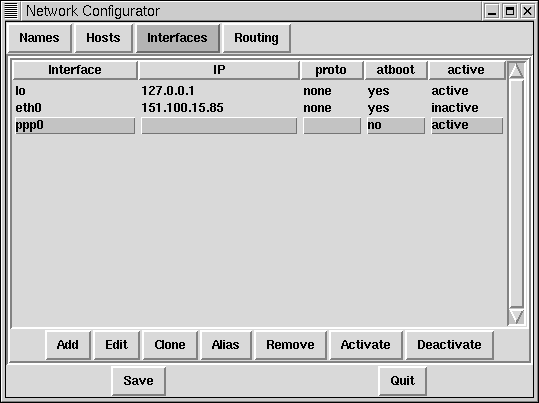Open the window menu icon in title bar
The height and width of the screenshot is (403, 539).
coord(11,11)
